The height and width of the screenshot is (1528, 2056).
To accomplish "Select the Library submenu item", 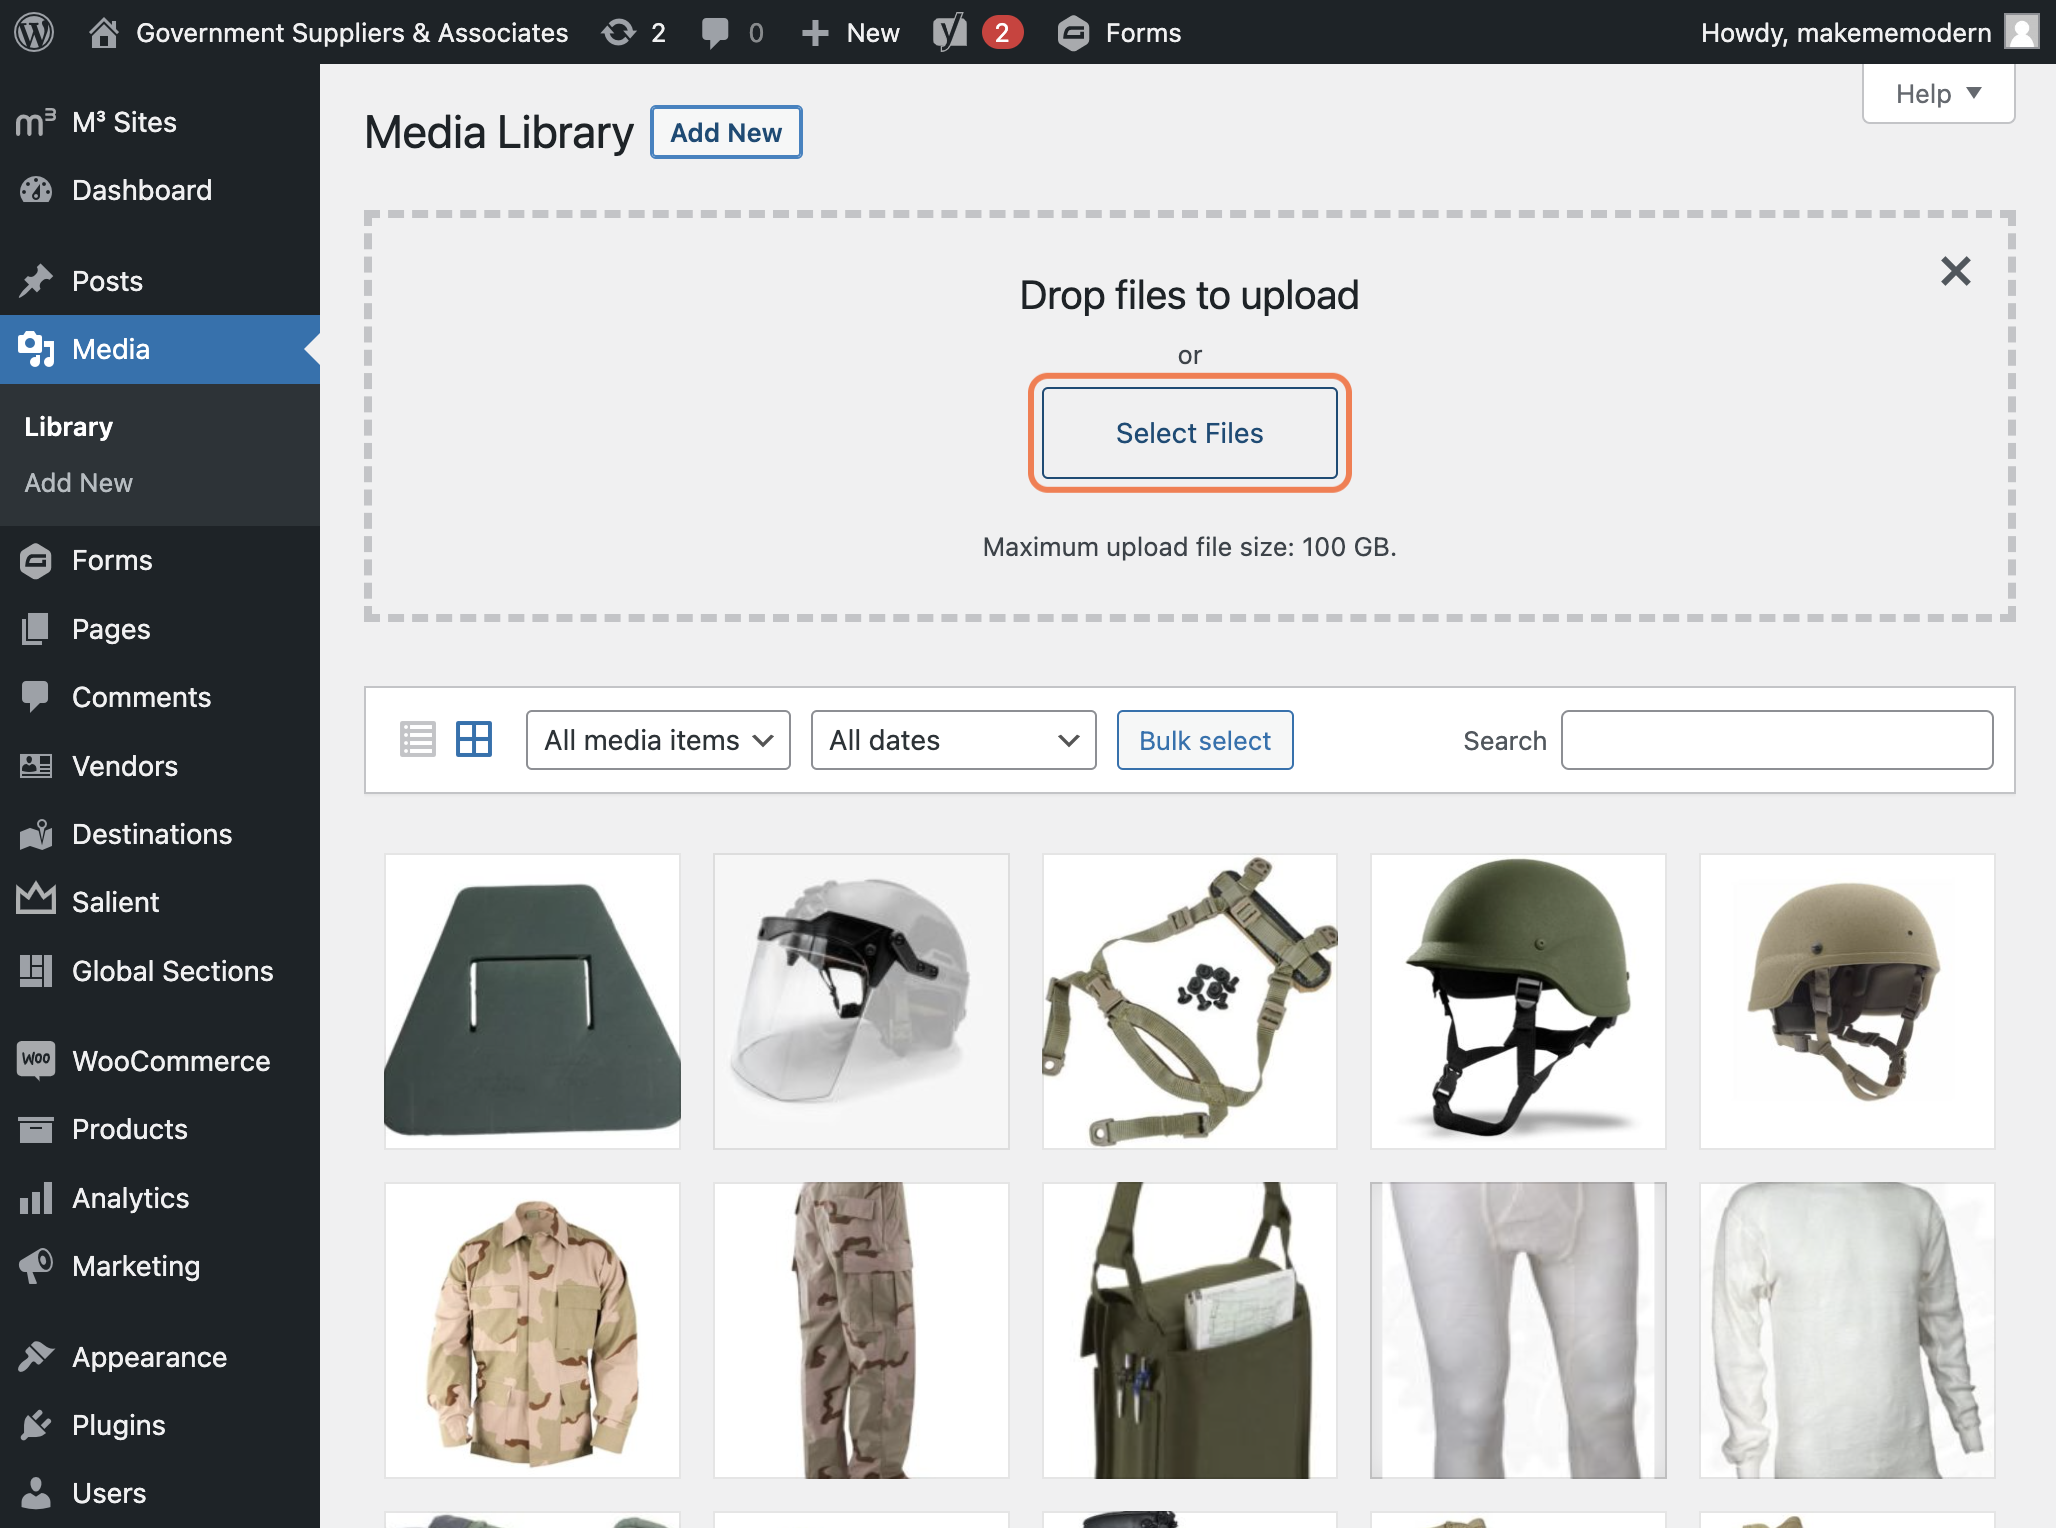I will coord(68,427).
